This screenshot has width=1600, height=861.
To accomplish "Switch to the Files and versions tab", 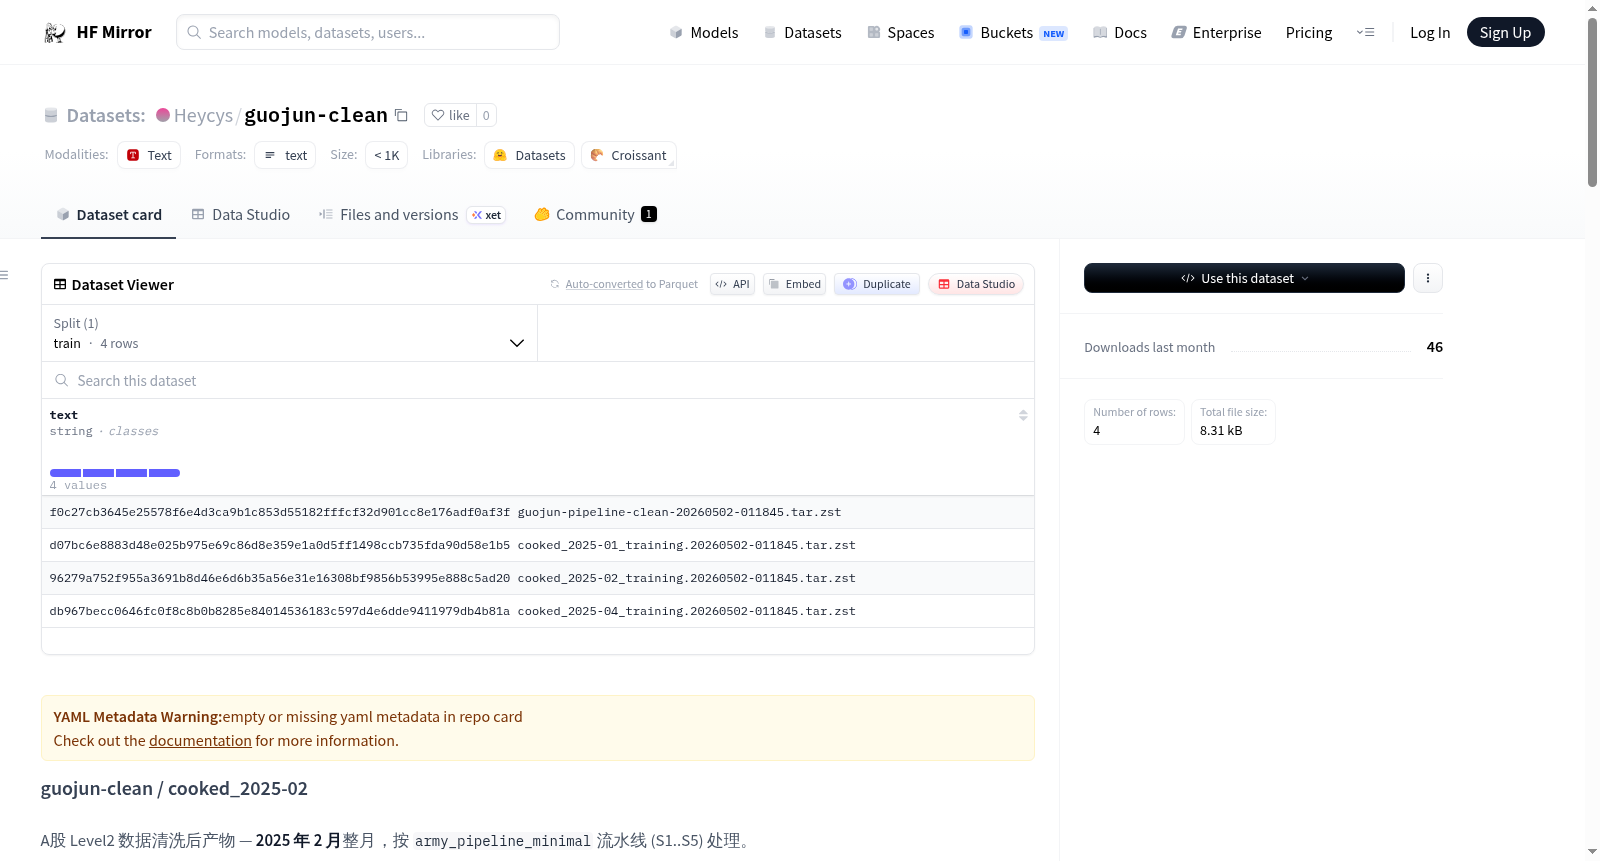I will (x=411, y=215).
